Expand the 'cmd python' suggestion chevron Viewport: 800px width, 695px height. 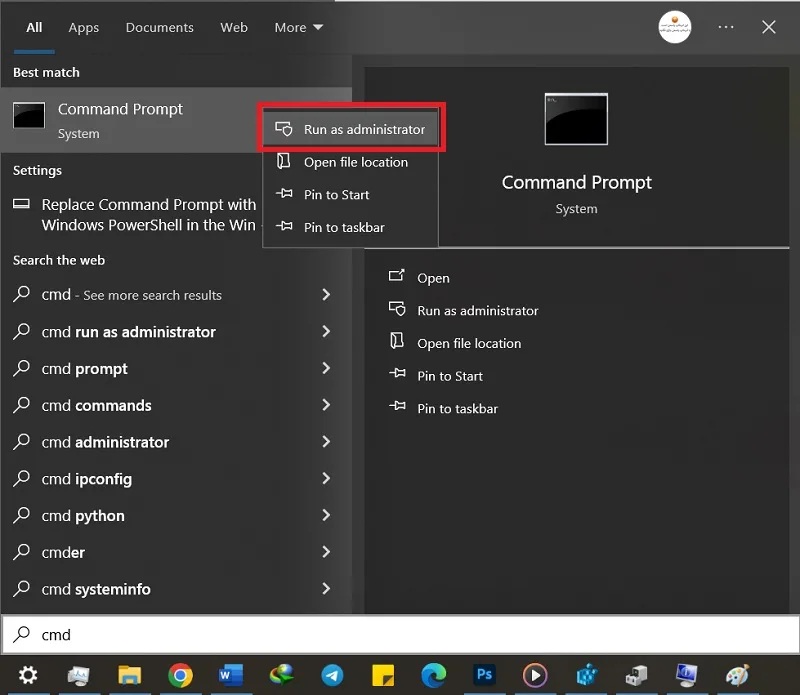[x=326, y=515]
